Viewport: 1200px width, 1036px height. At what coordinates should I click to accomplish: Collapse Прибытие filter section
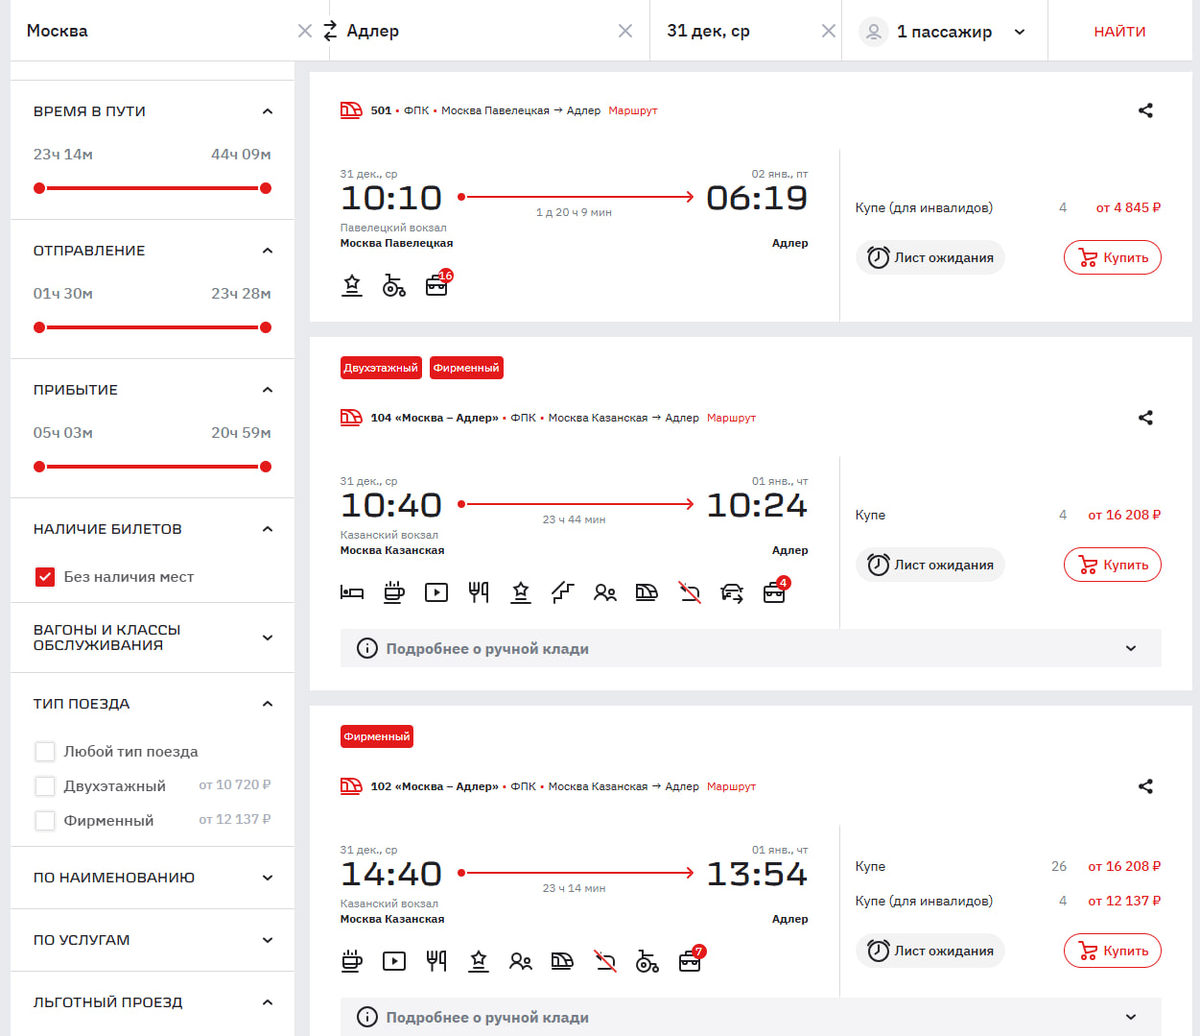267,389
